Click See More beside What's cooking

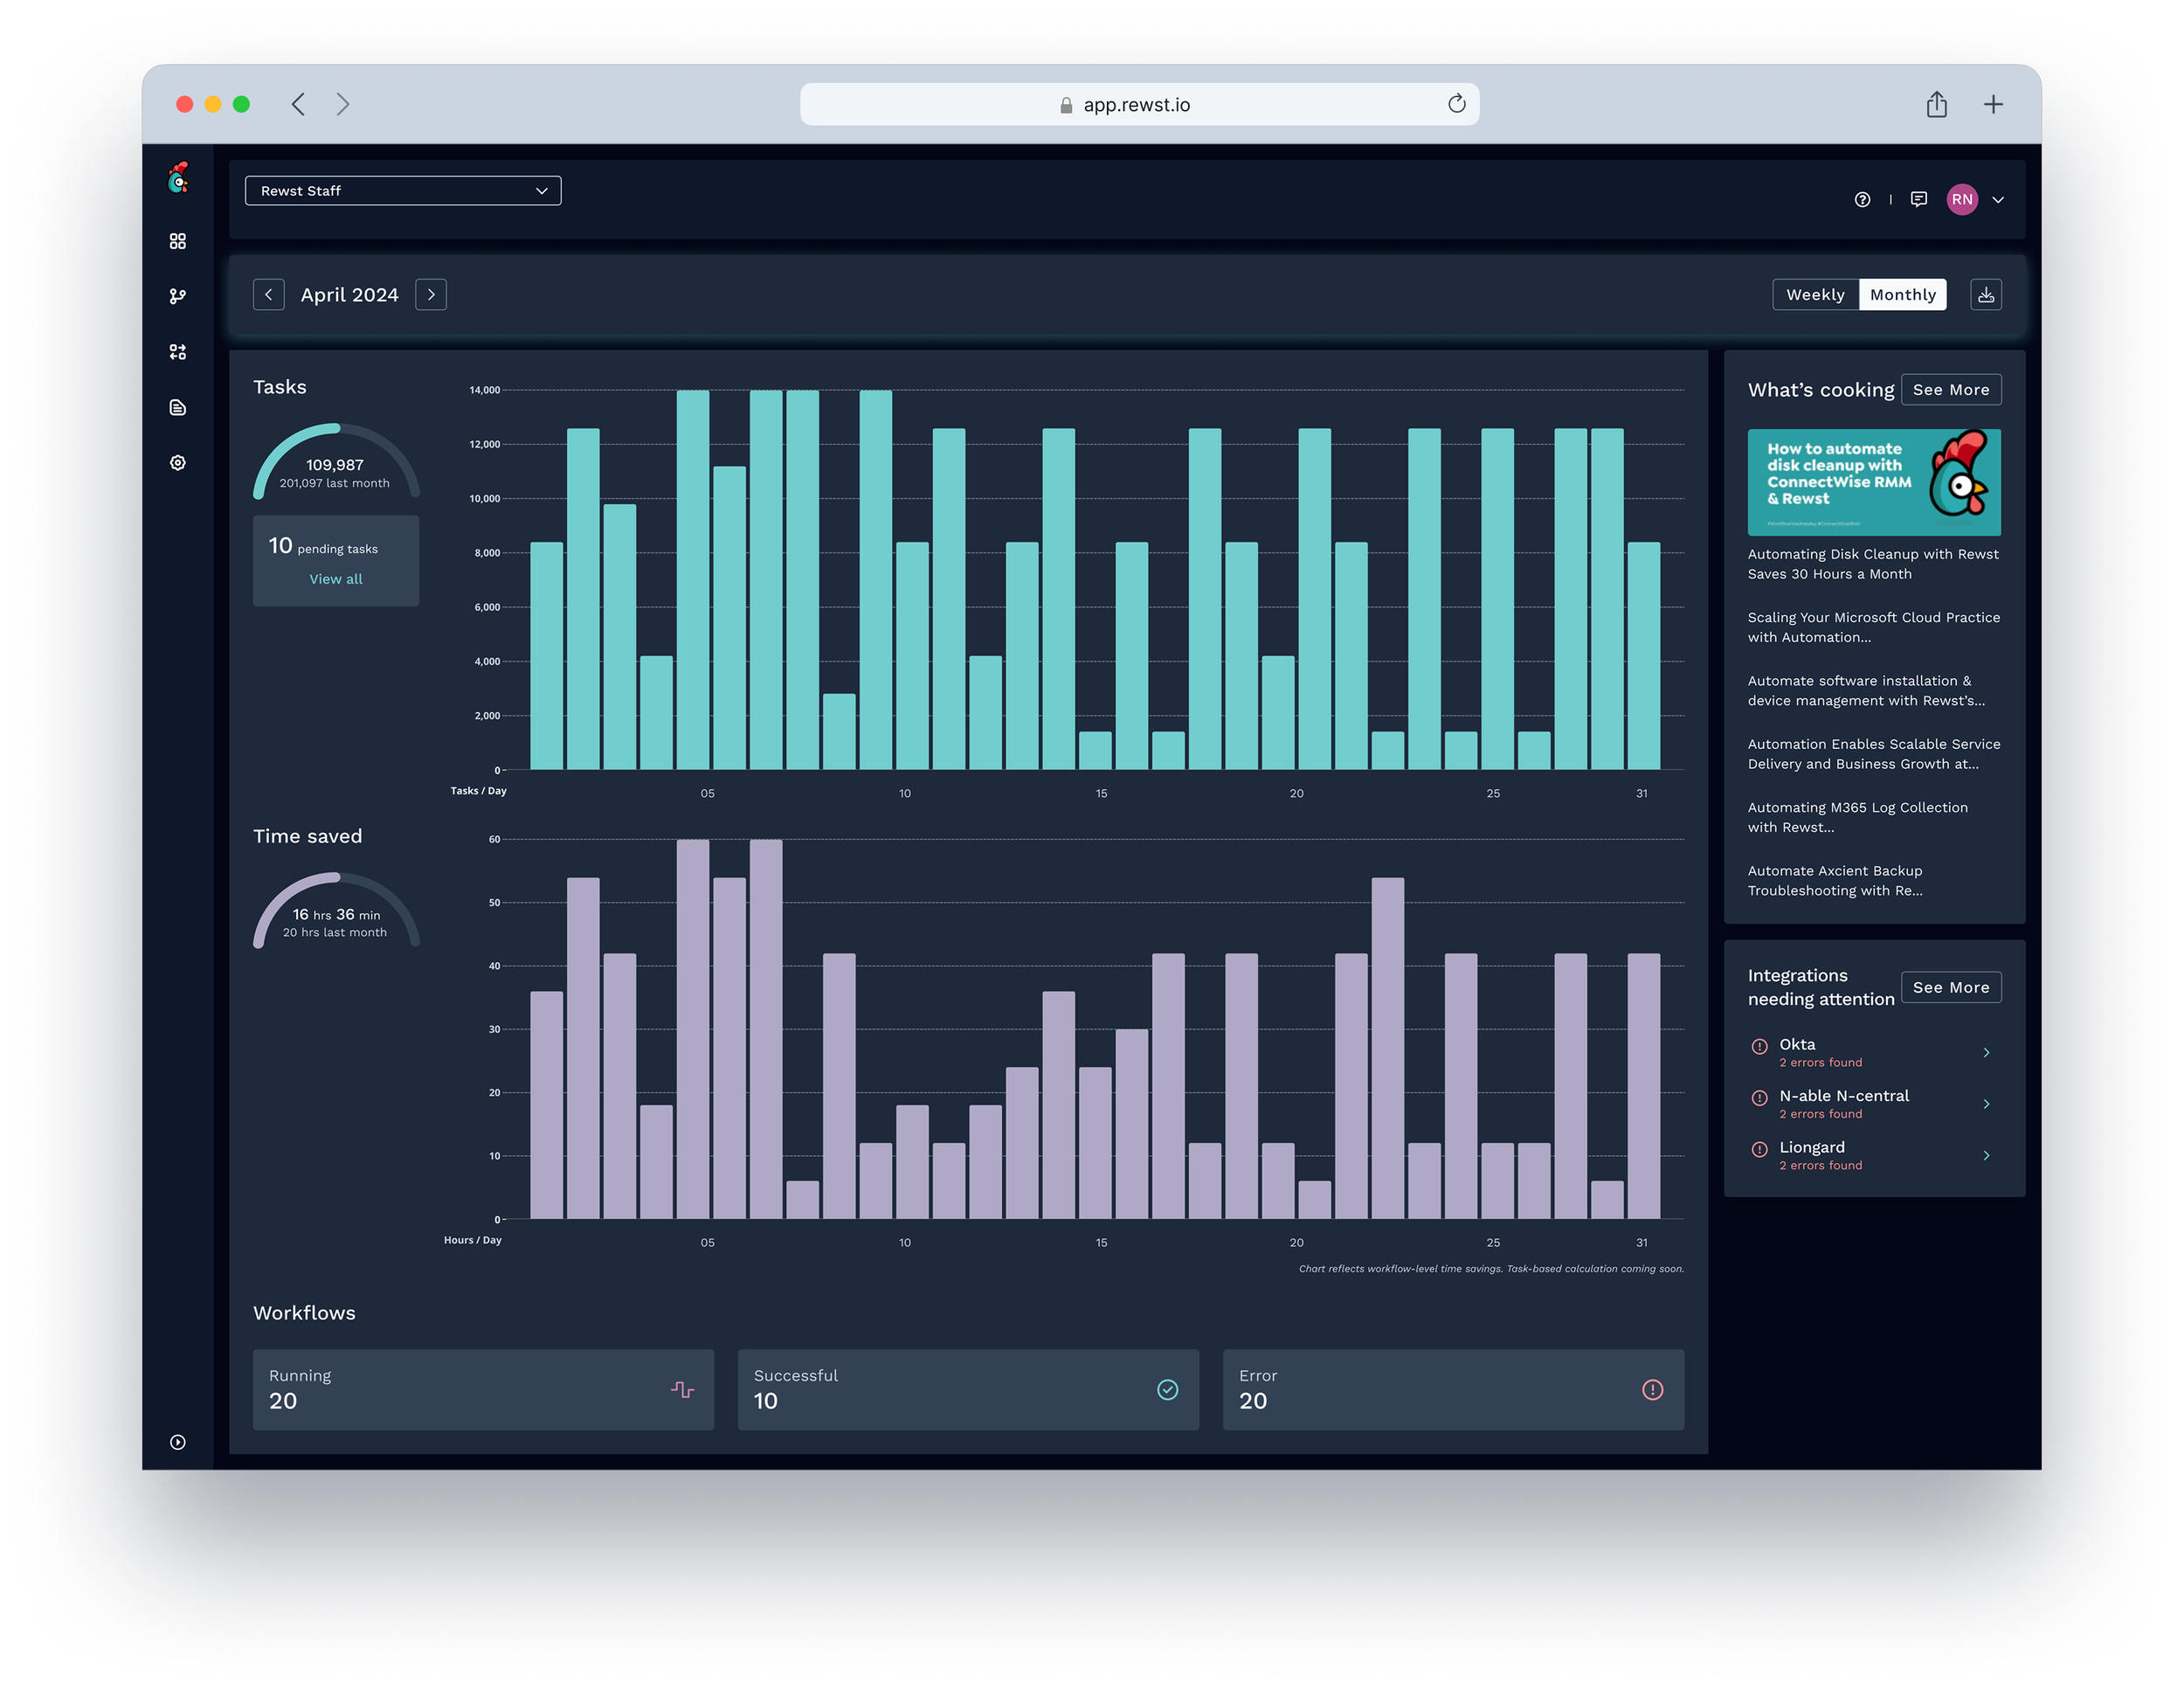[1950, 390]
